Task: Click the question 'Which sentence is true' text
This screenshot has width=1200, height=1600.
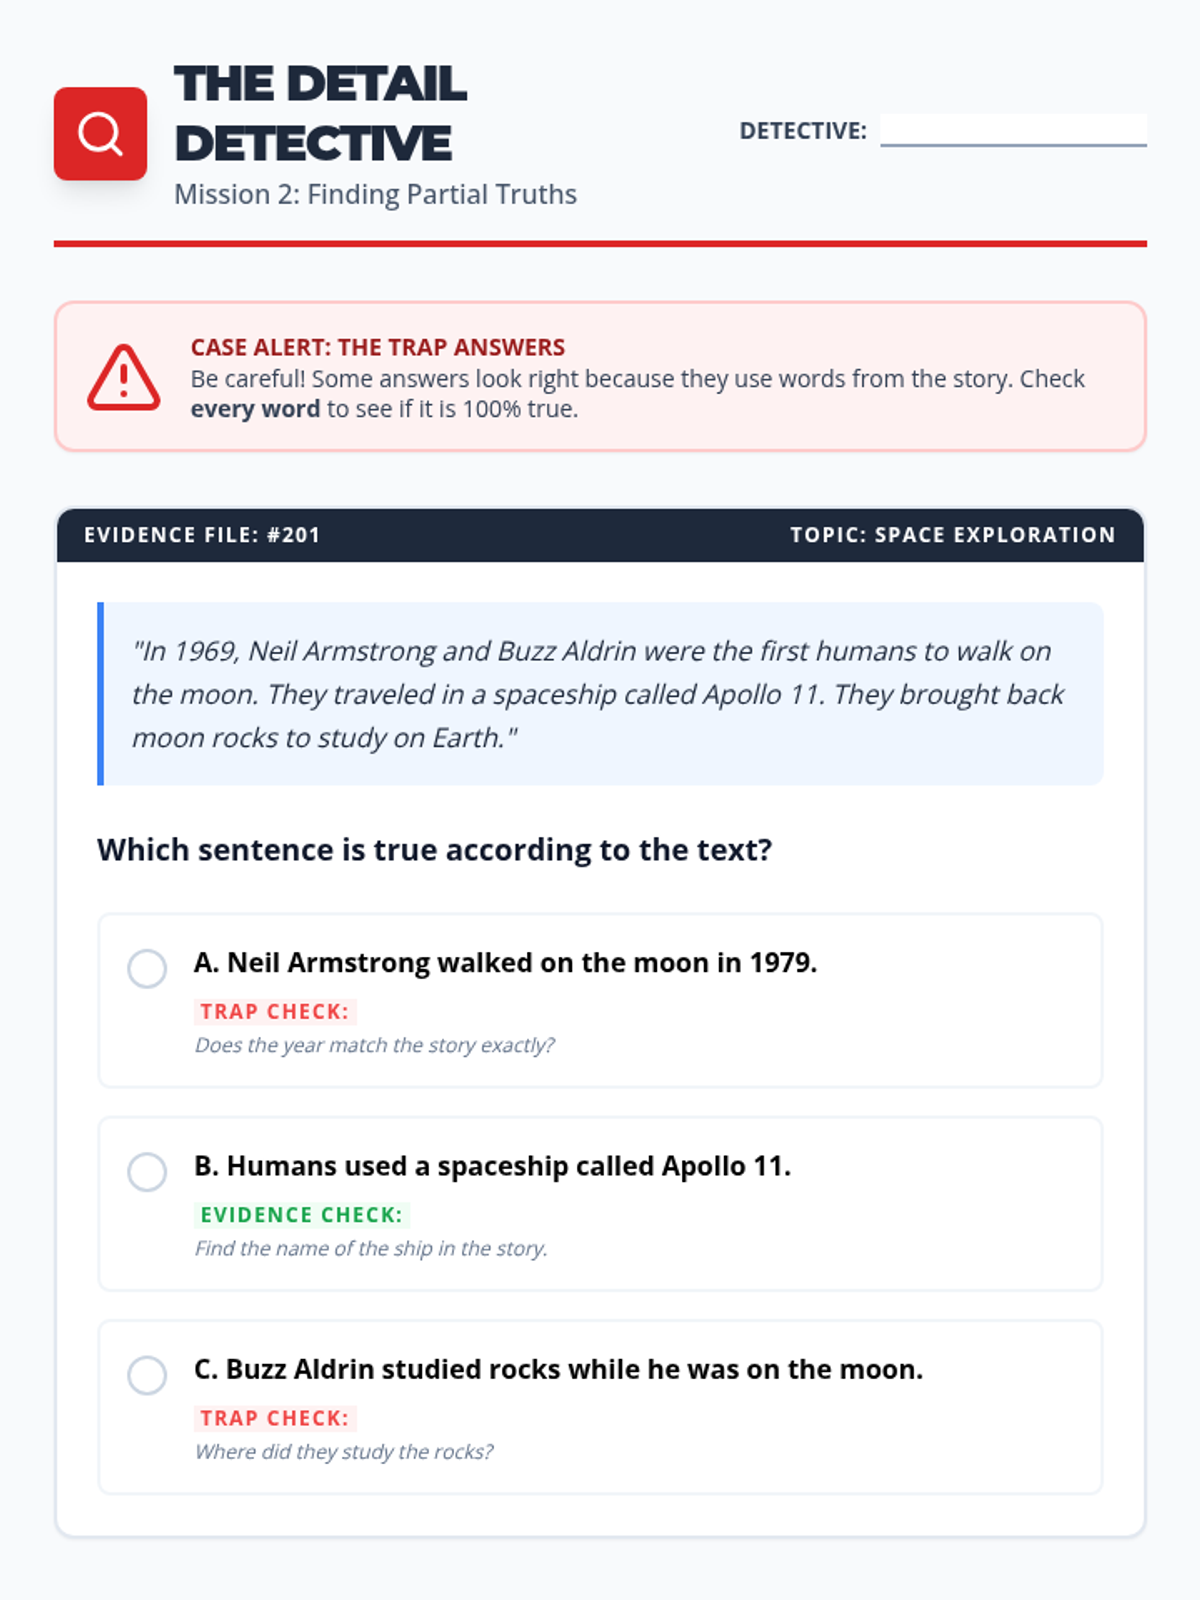Action: [434, 850]
